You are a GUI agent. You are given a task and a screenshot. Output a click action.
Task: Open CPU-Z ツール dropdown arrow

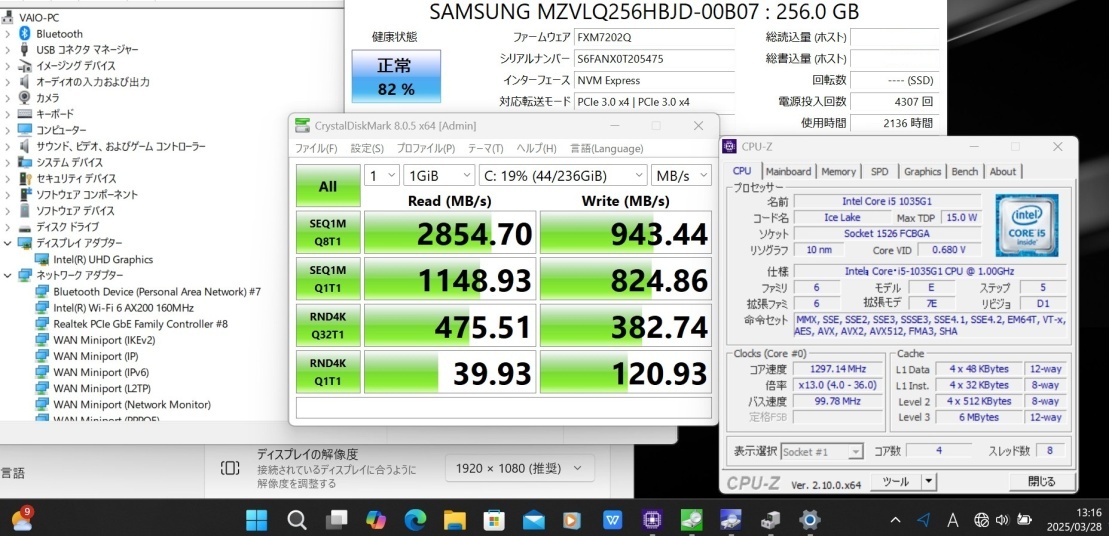[x=929, y=482]
